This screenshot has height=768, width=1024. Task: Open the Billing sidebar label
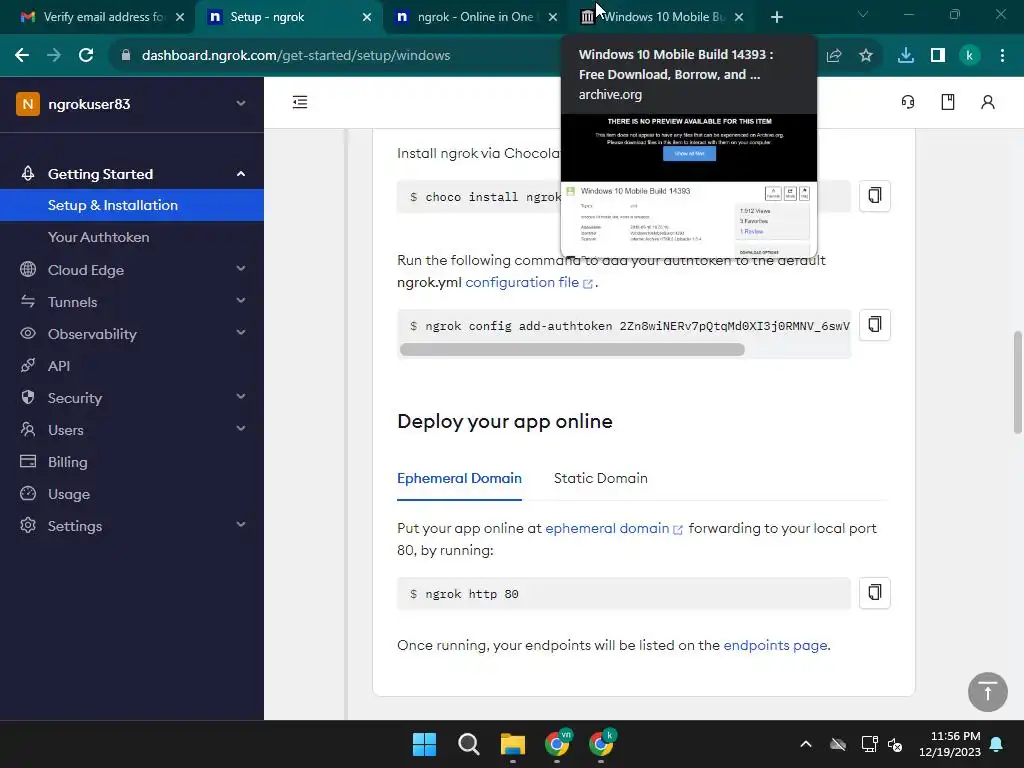pyautogui.click(x=67, y=462)
